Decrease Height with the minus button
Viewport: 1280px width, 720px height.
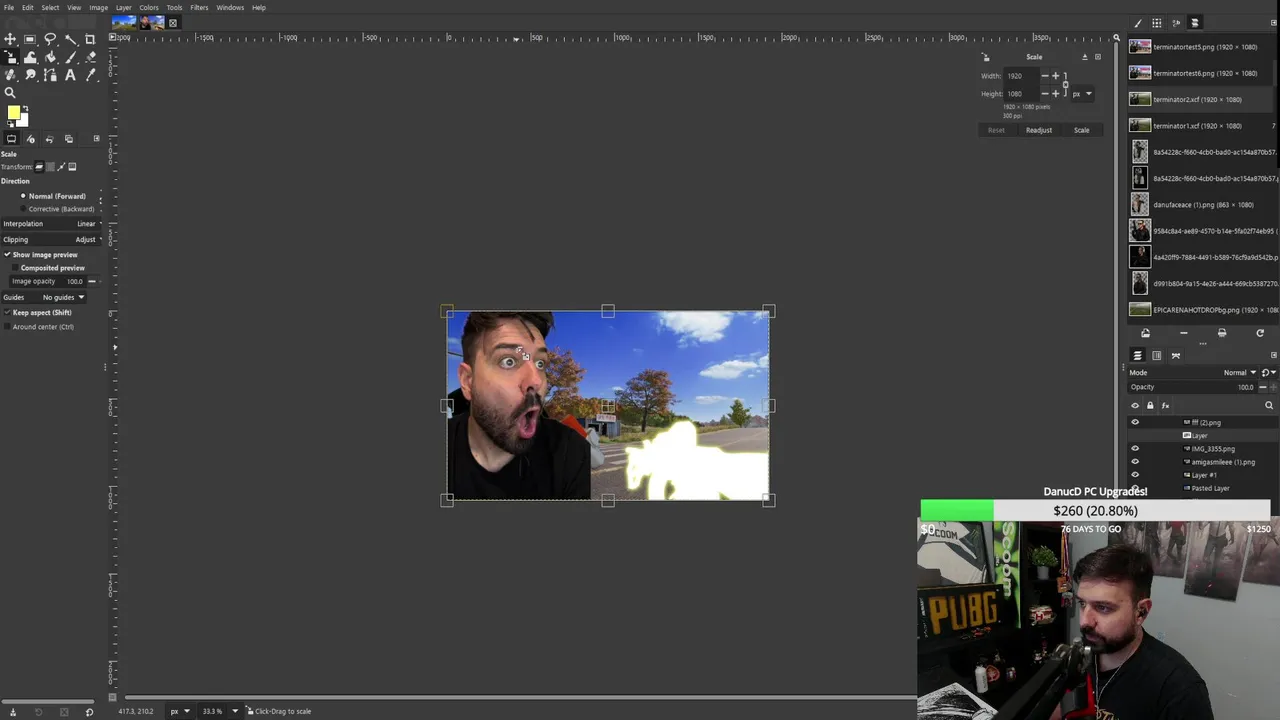pos(1045,94)
